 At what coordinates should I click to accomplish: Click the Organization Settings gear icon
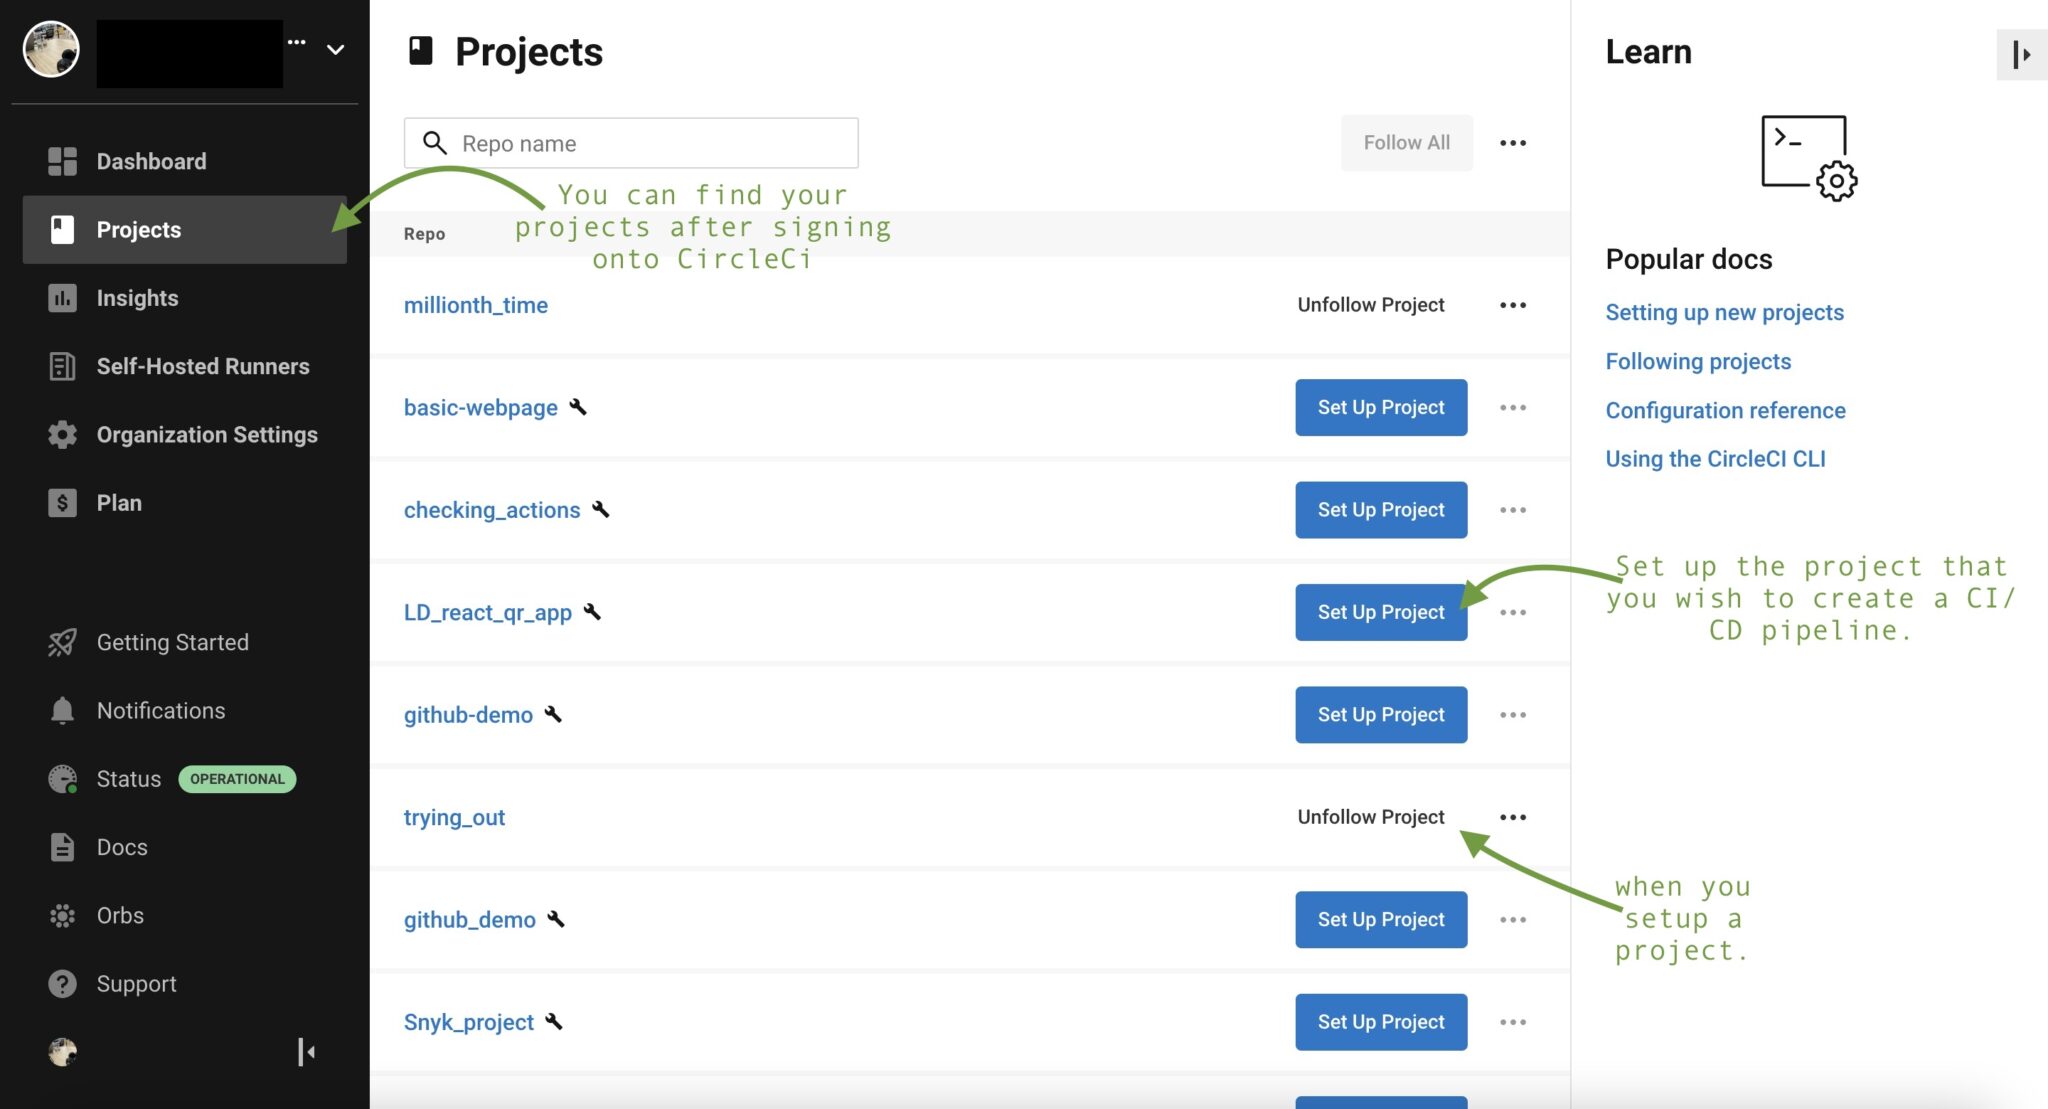pos(62,435)
